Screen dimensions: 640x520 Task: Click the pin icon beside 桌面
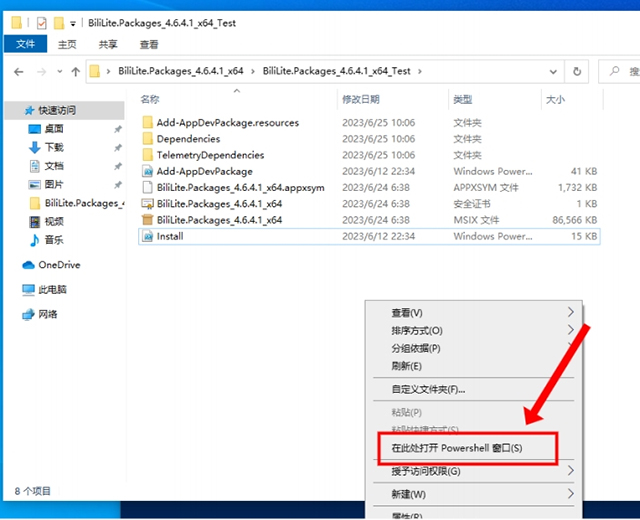click(118, 129)
